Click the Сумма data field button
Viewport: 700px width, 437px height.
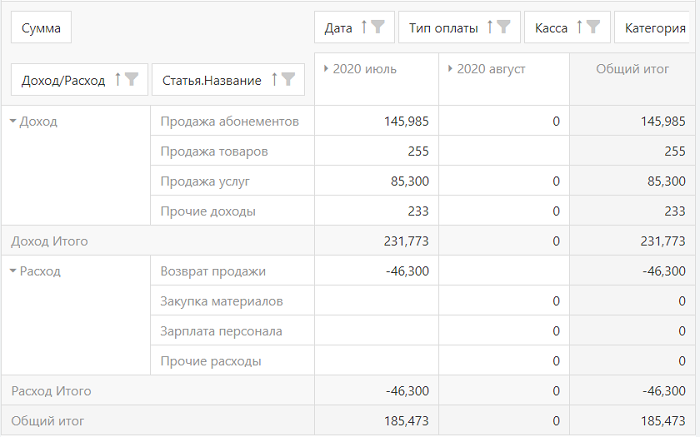click(x=41, y=28)
